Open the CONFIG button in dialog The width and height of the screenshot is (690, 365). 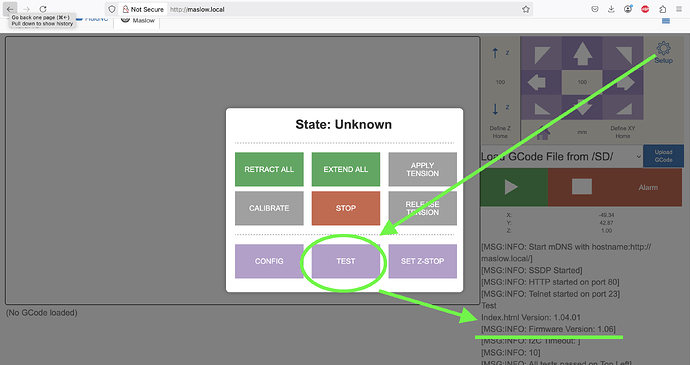(269, 261)
